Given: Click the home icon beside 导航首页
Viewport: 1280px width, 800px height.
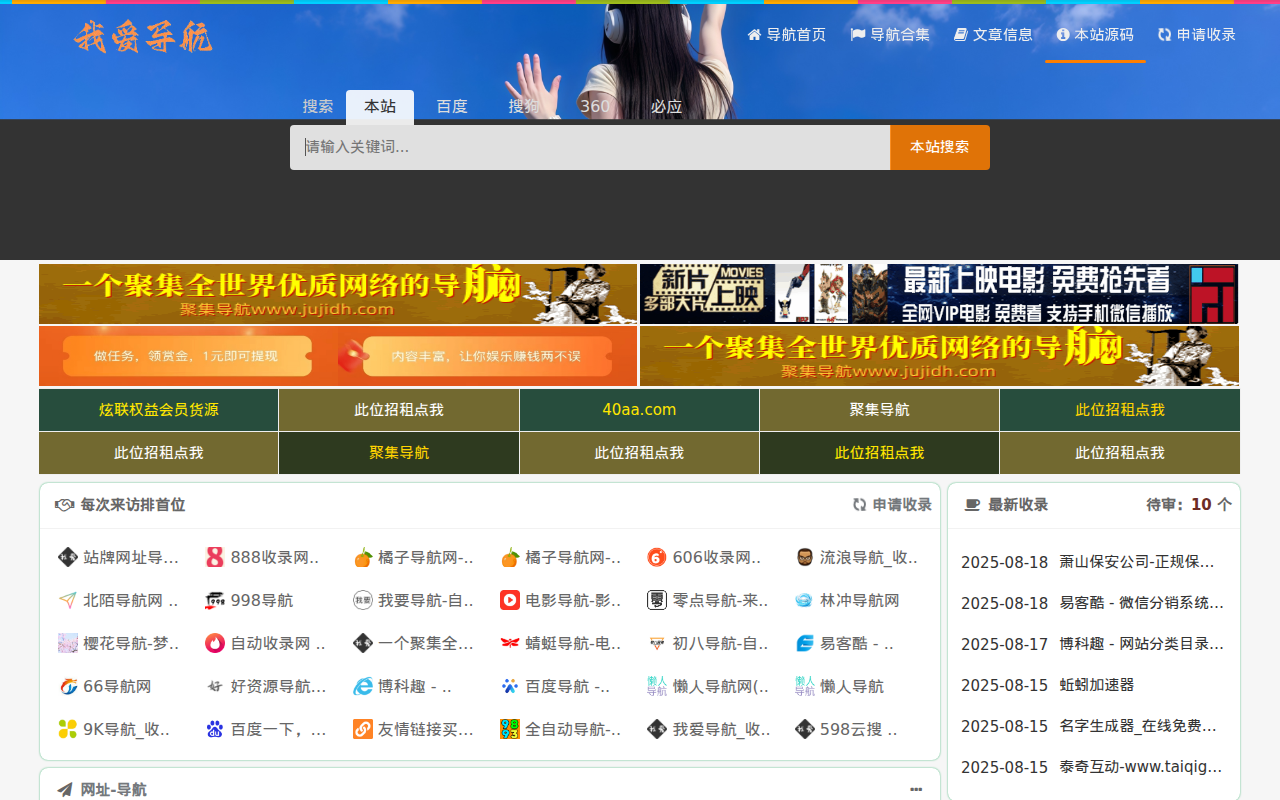Looking at the screenshot, I should tap(754, 35).
